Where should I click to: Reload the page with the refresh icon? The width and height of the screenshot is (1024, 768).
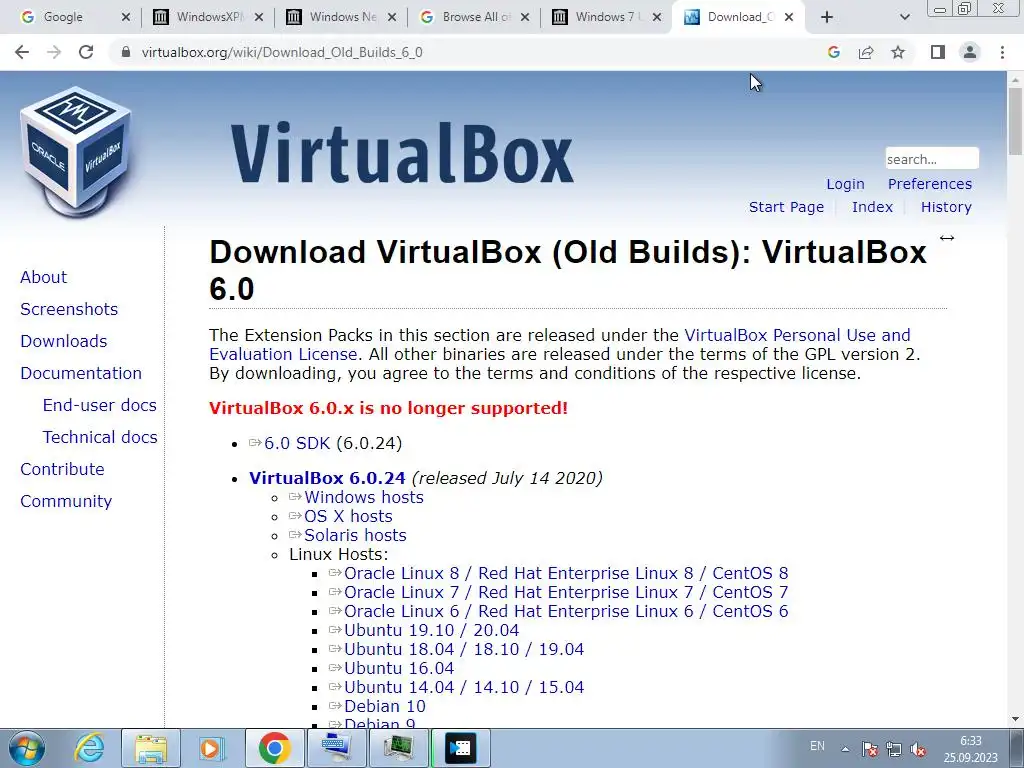pos(86,52)
